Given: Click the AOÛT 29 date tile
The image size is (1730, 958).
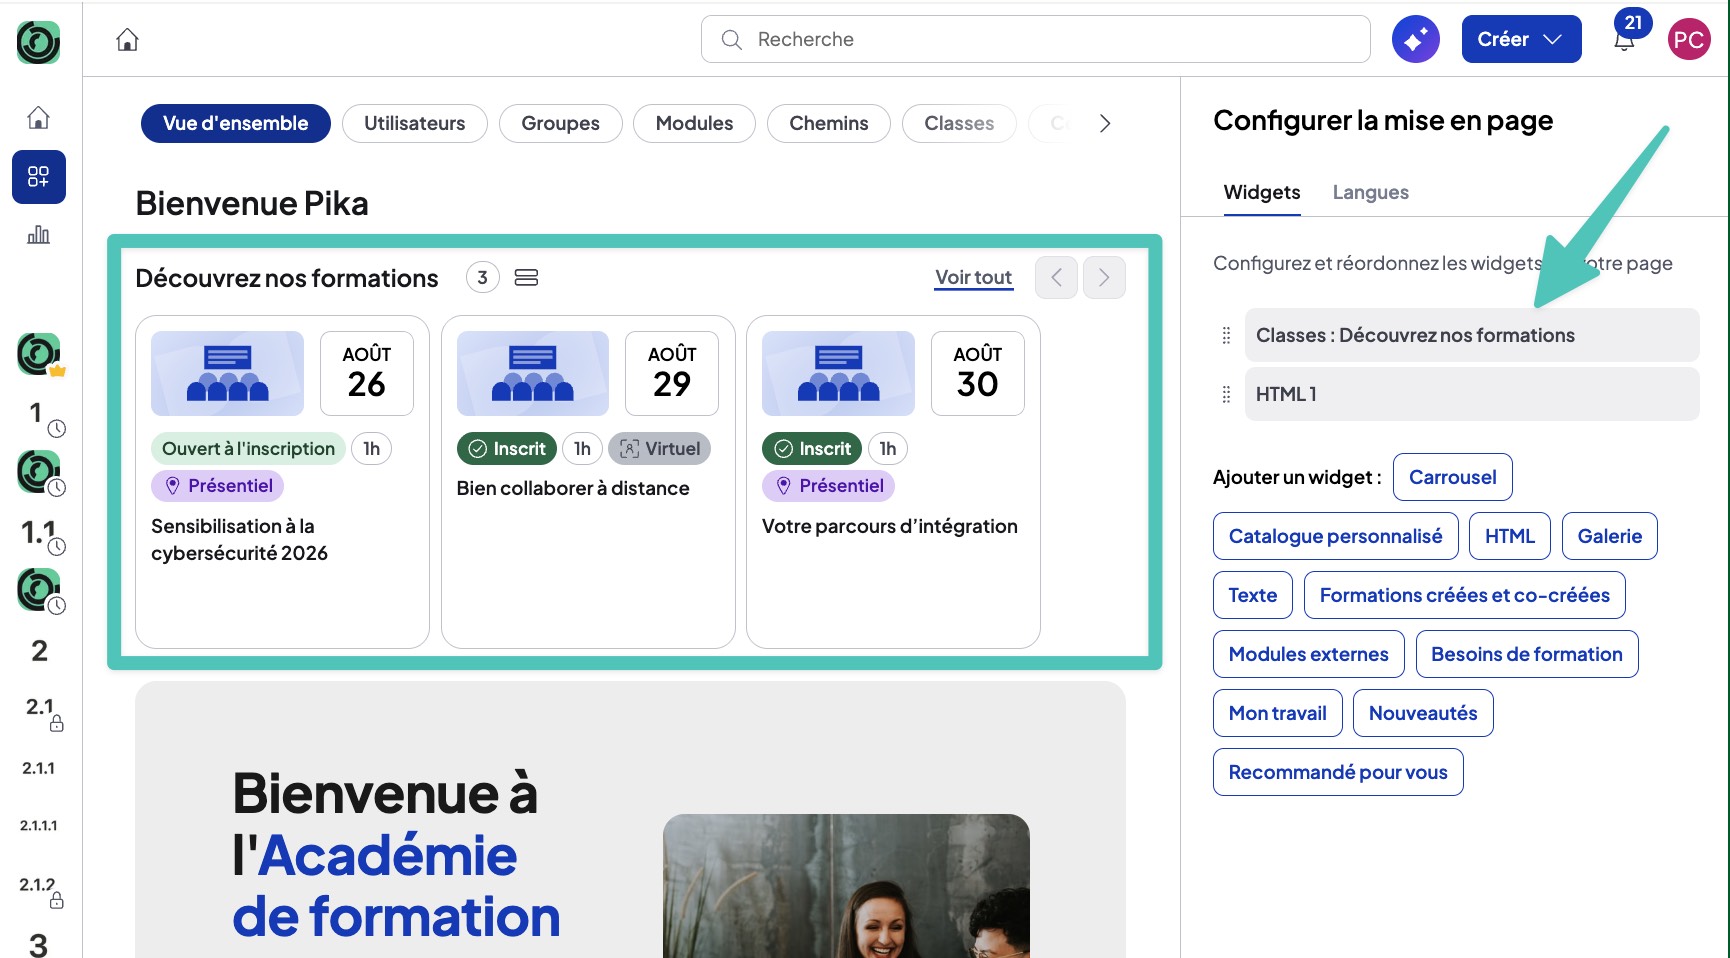Looking at the screenshot, I should pos(672,374).
